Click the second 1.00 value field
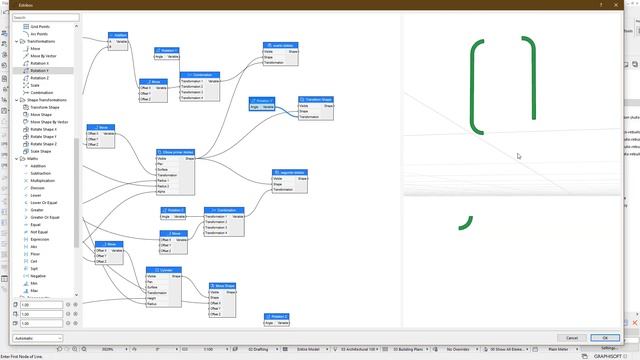This screenshot has width=640, height=360. tap(41, 314)
